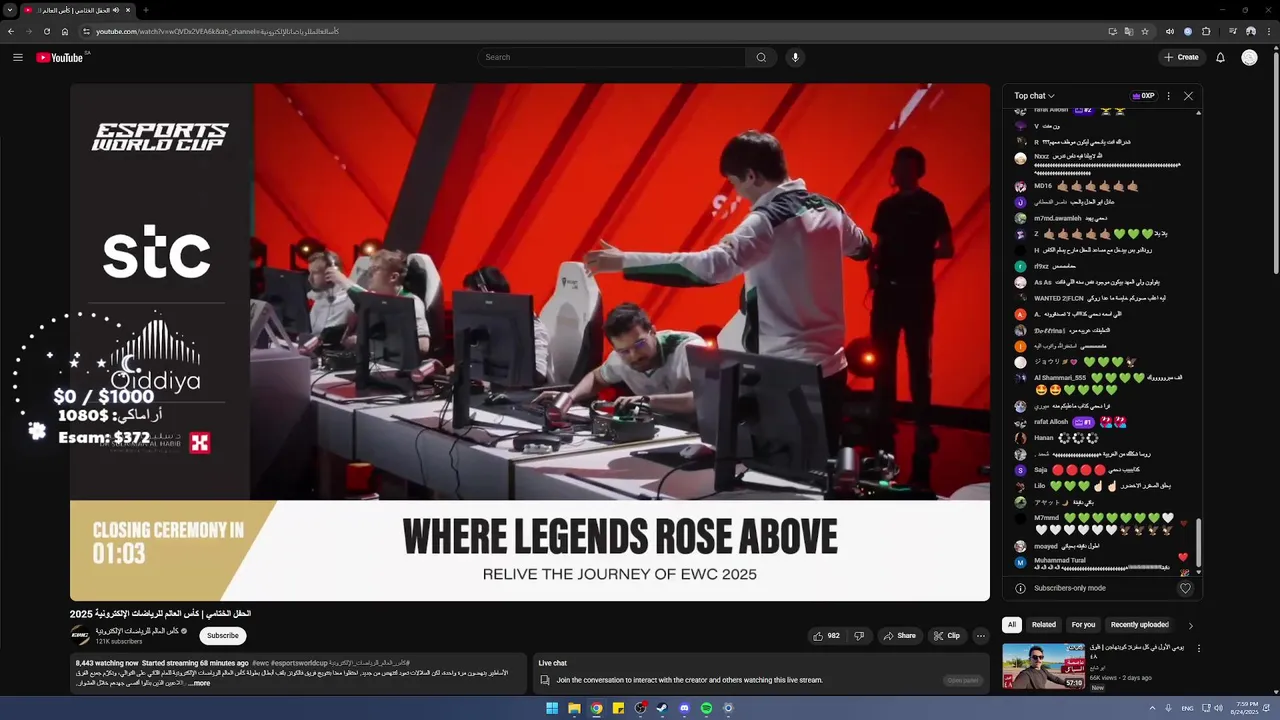The image size is (1280, 720).
Task: Click the Chrome address bar URL
Action: point(217,31)
